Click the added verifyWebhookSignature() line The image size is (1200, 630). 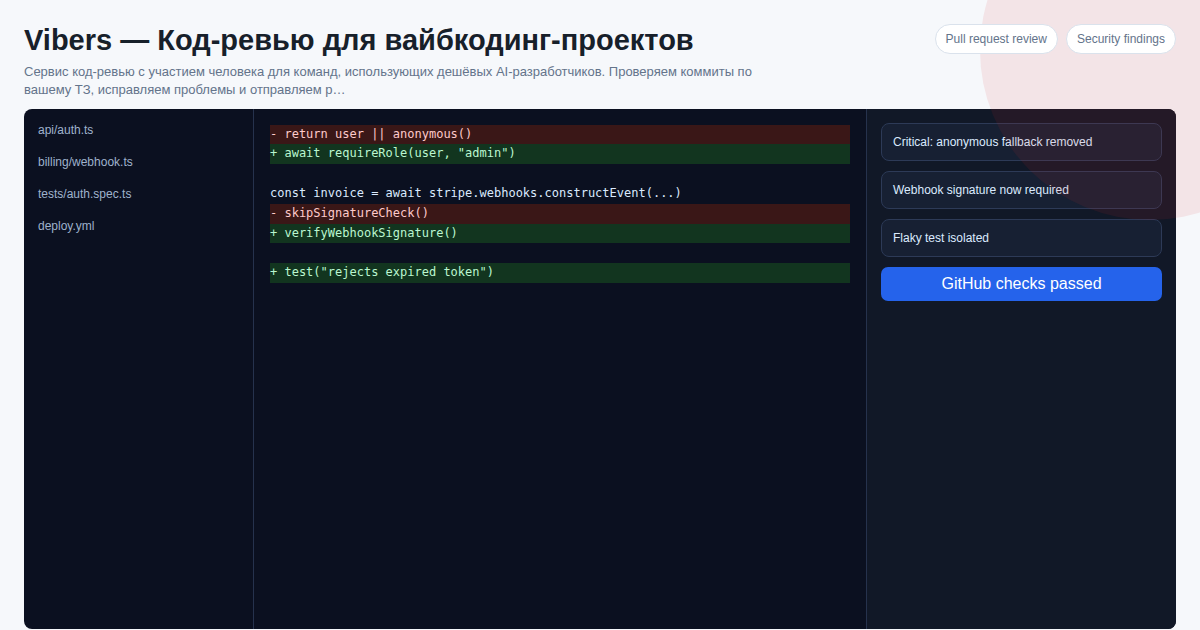pyautogui.click(x=560, y=233)
